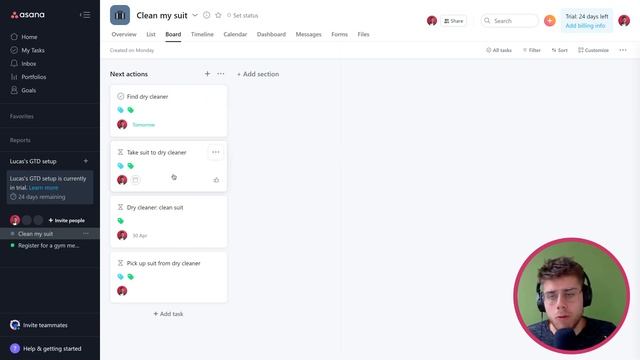Viewport: 640px width, 360px height.
Task: Open Inbox in the sidebar
Action: pos(29,64)
